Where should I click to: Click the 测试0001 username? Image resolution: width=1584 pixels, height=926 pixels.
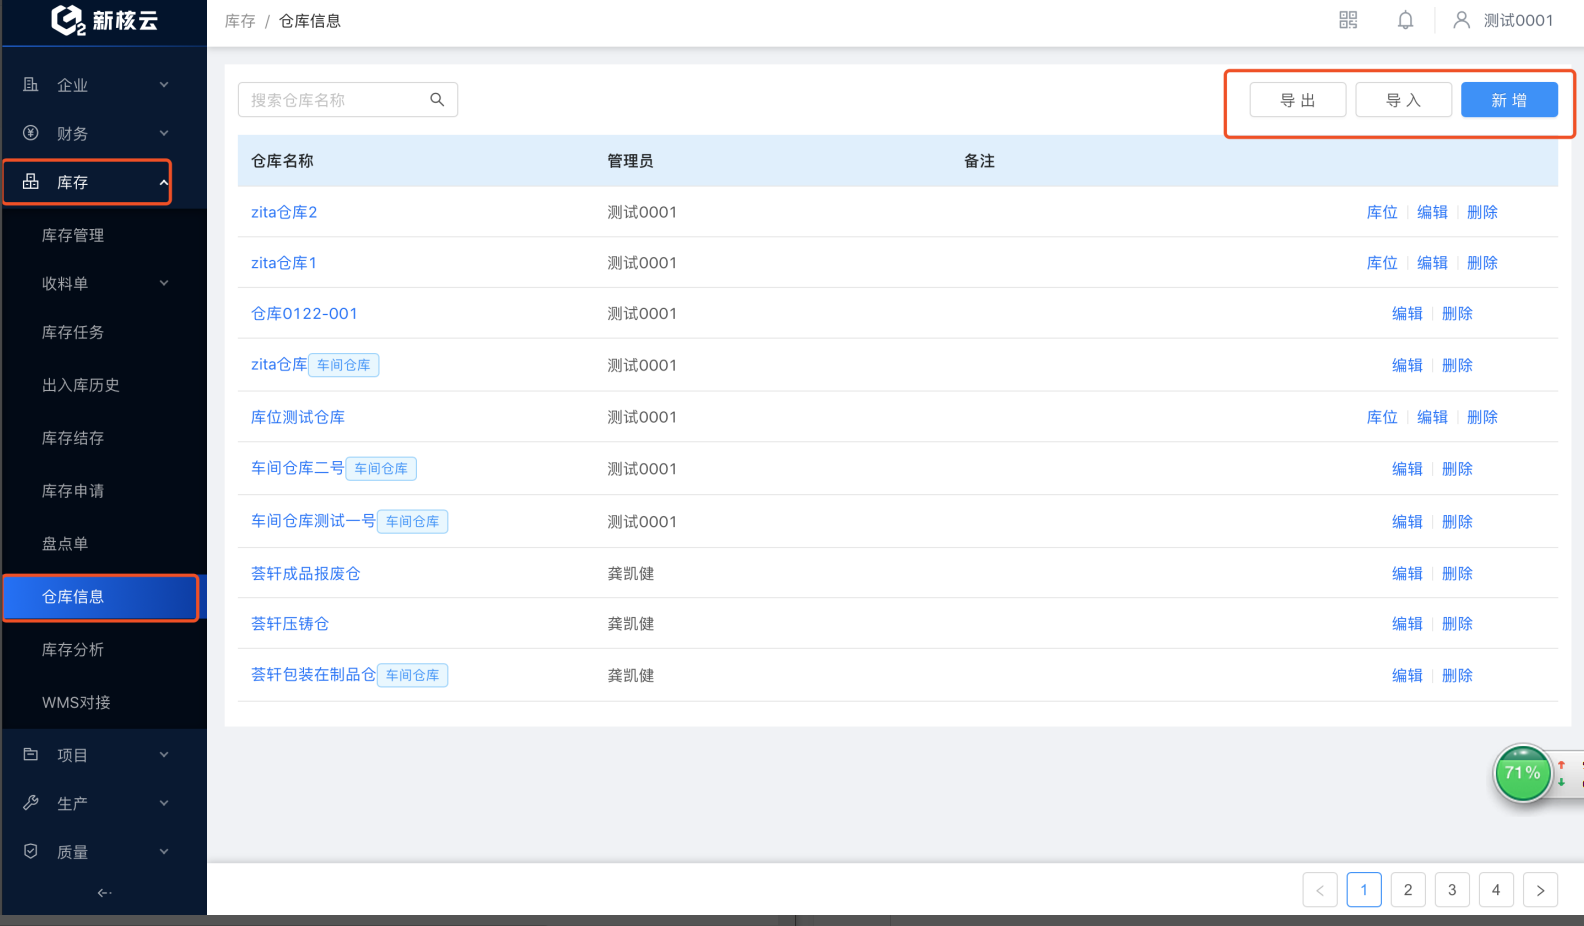coord(1518,20)
